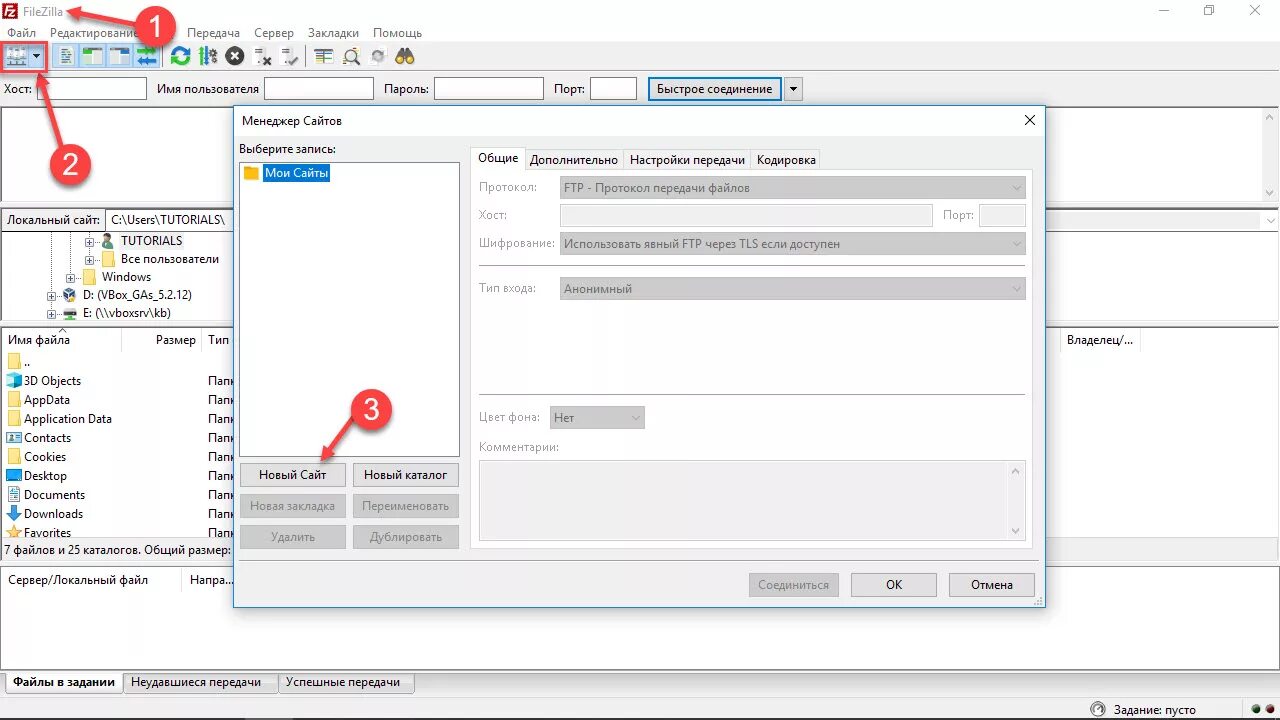Click the disconnect from server icon
The width and height of the screenshot is (1280, 720).
tap(263, 57)
